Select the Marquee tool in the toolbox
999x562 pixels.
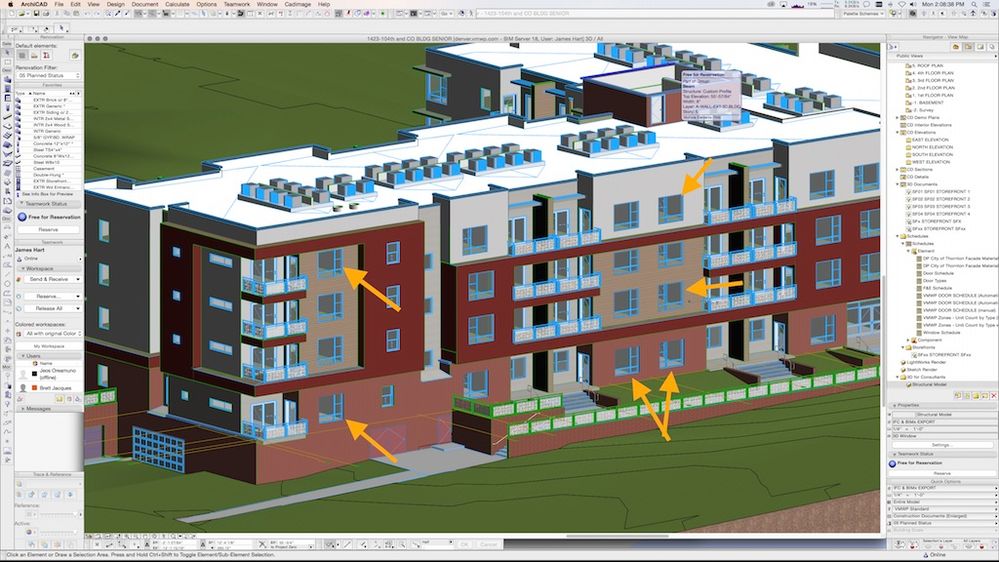tap(7, 62)
